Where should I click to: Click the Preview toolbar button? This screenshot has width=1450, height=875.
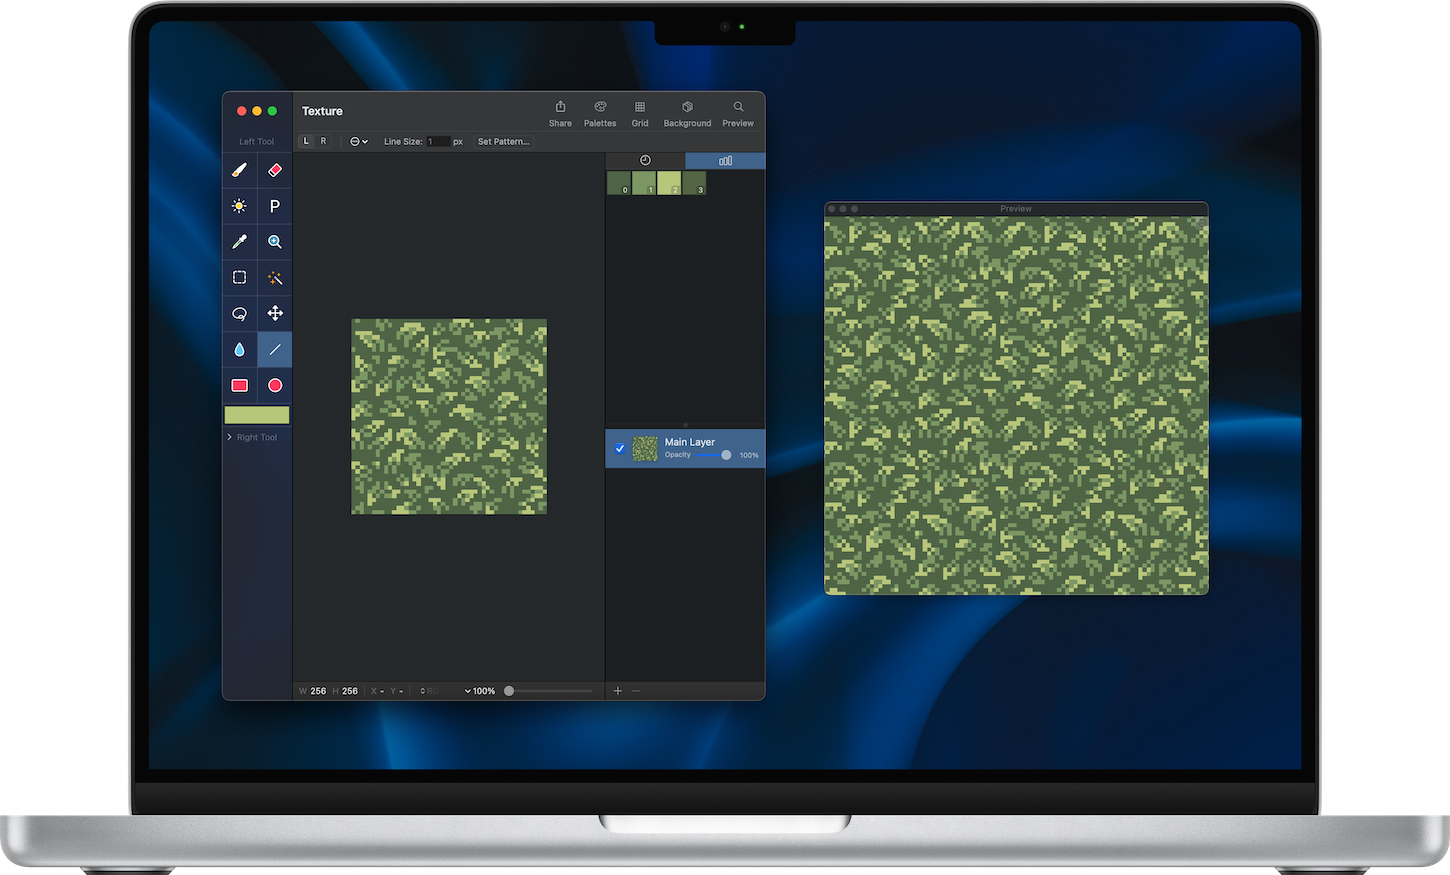[738, 114]
